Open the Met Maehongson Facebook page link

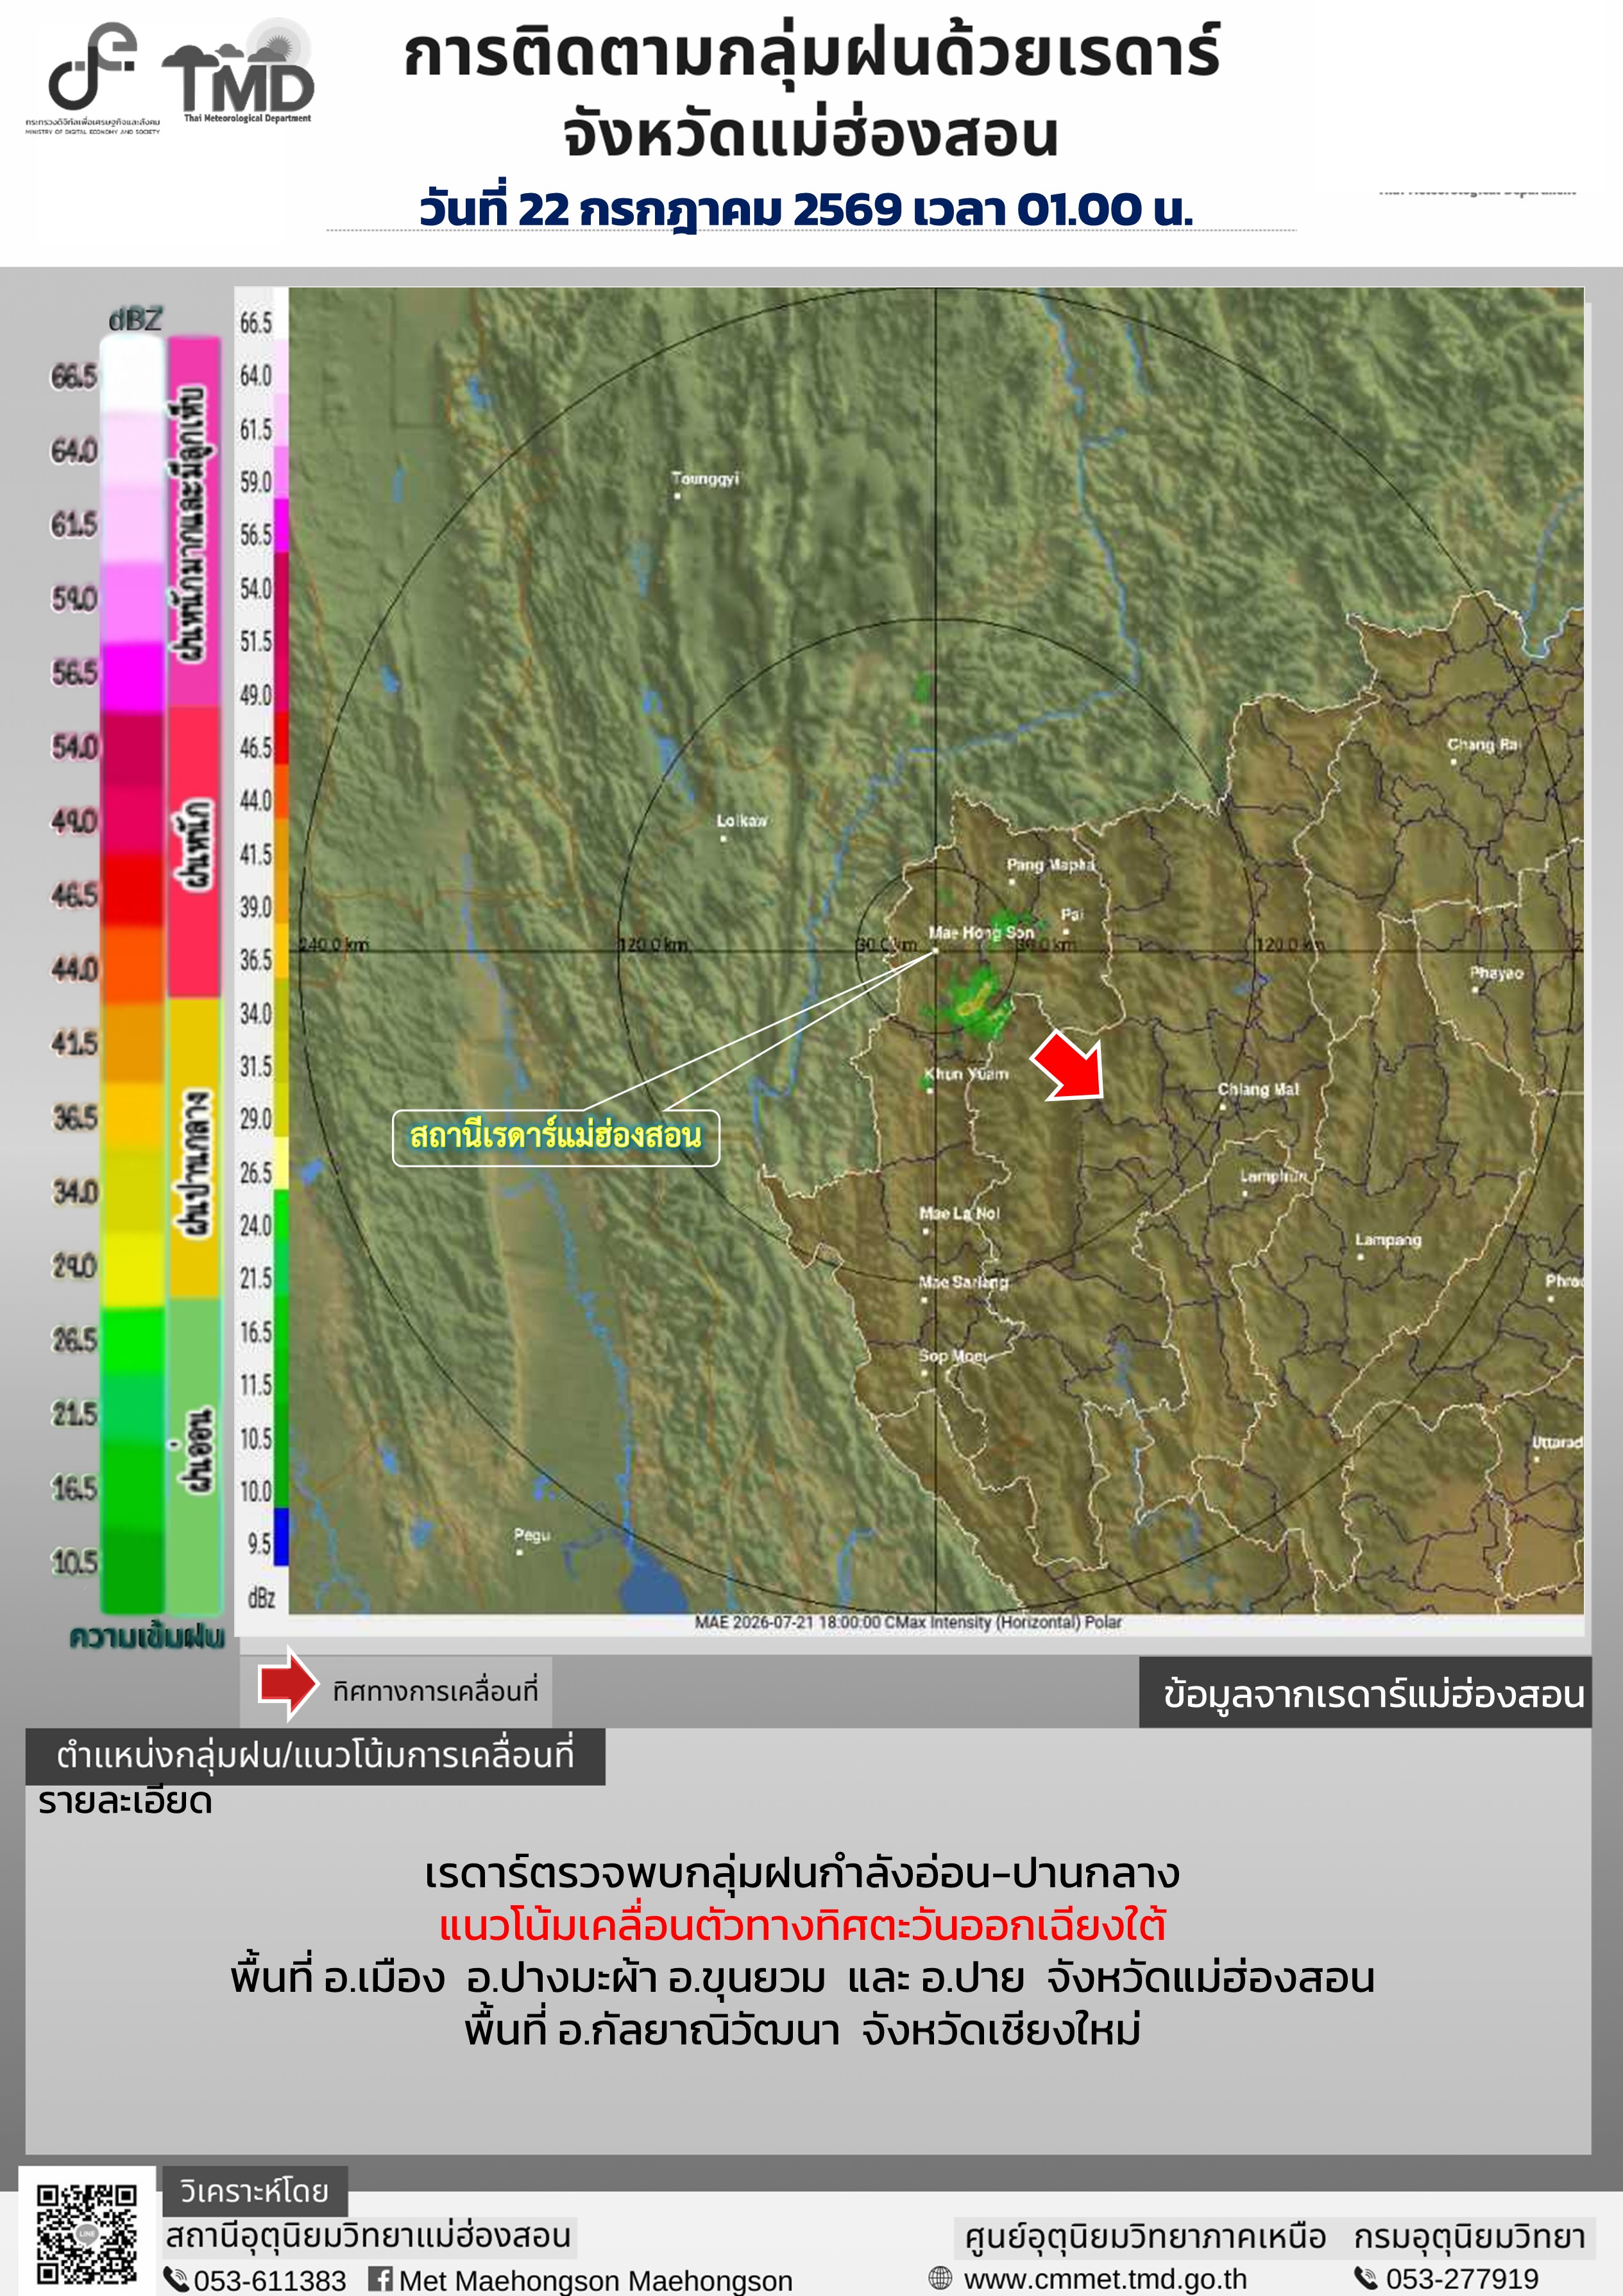coord(595,2280)
